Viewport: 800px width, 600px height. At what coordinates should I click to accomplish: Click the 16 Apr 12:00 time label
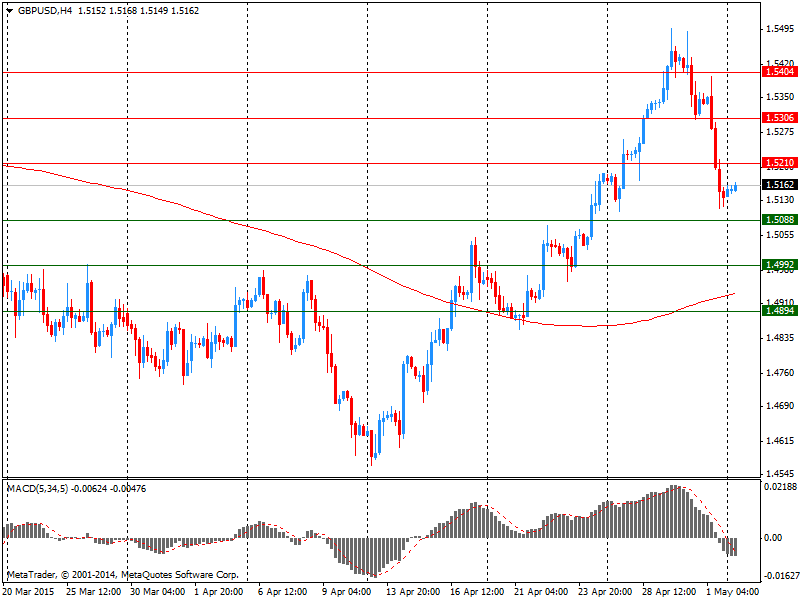pyautogui.click(x=477, y=592)
